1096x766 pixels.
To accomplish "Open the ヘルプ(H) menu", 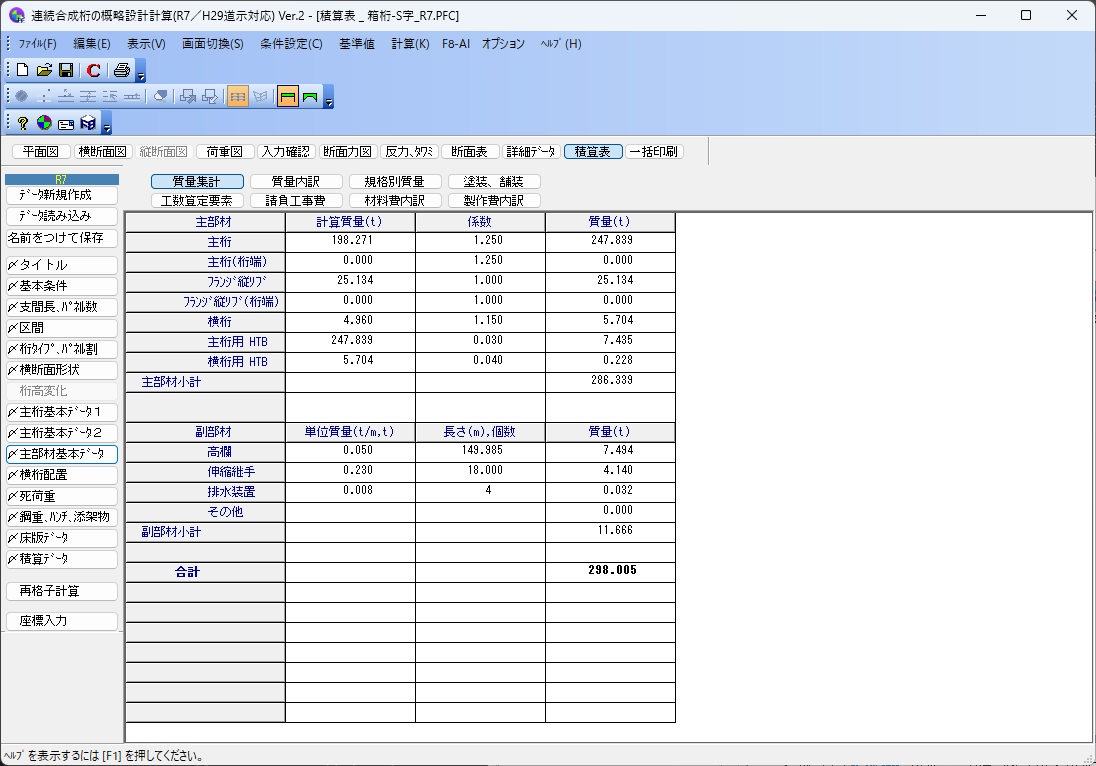I will [x=561, y=44].
